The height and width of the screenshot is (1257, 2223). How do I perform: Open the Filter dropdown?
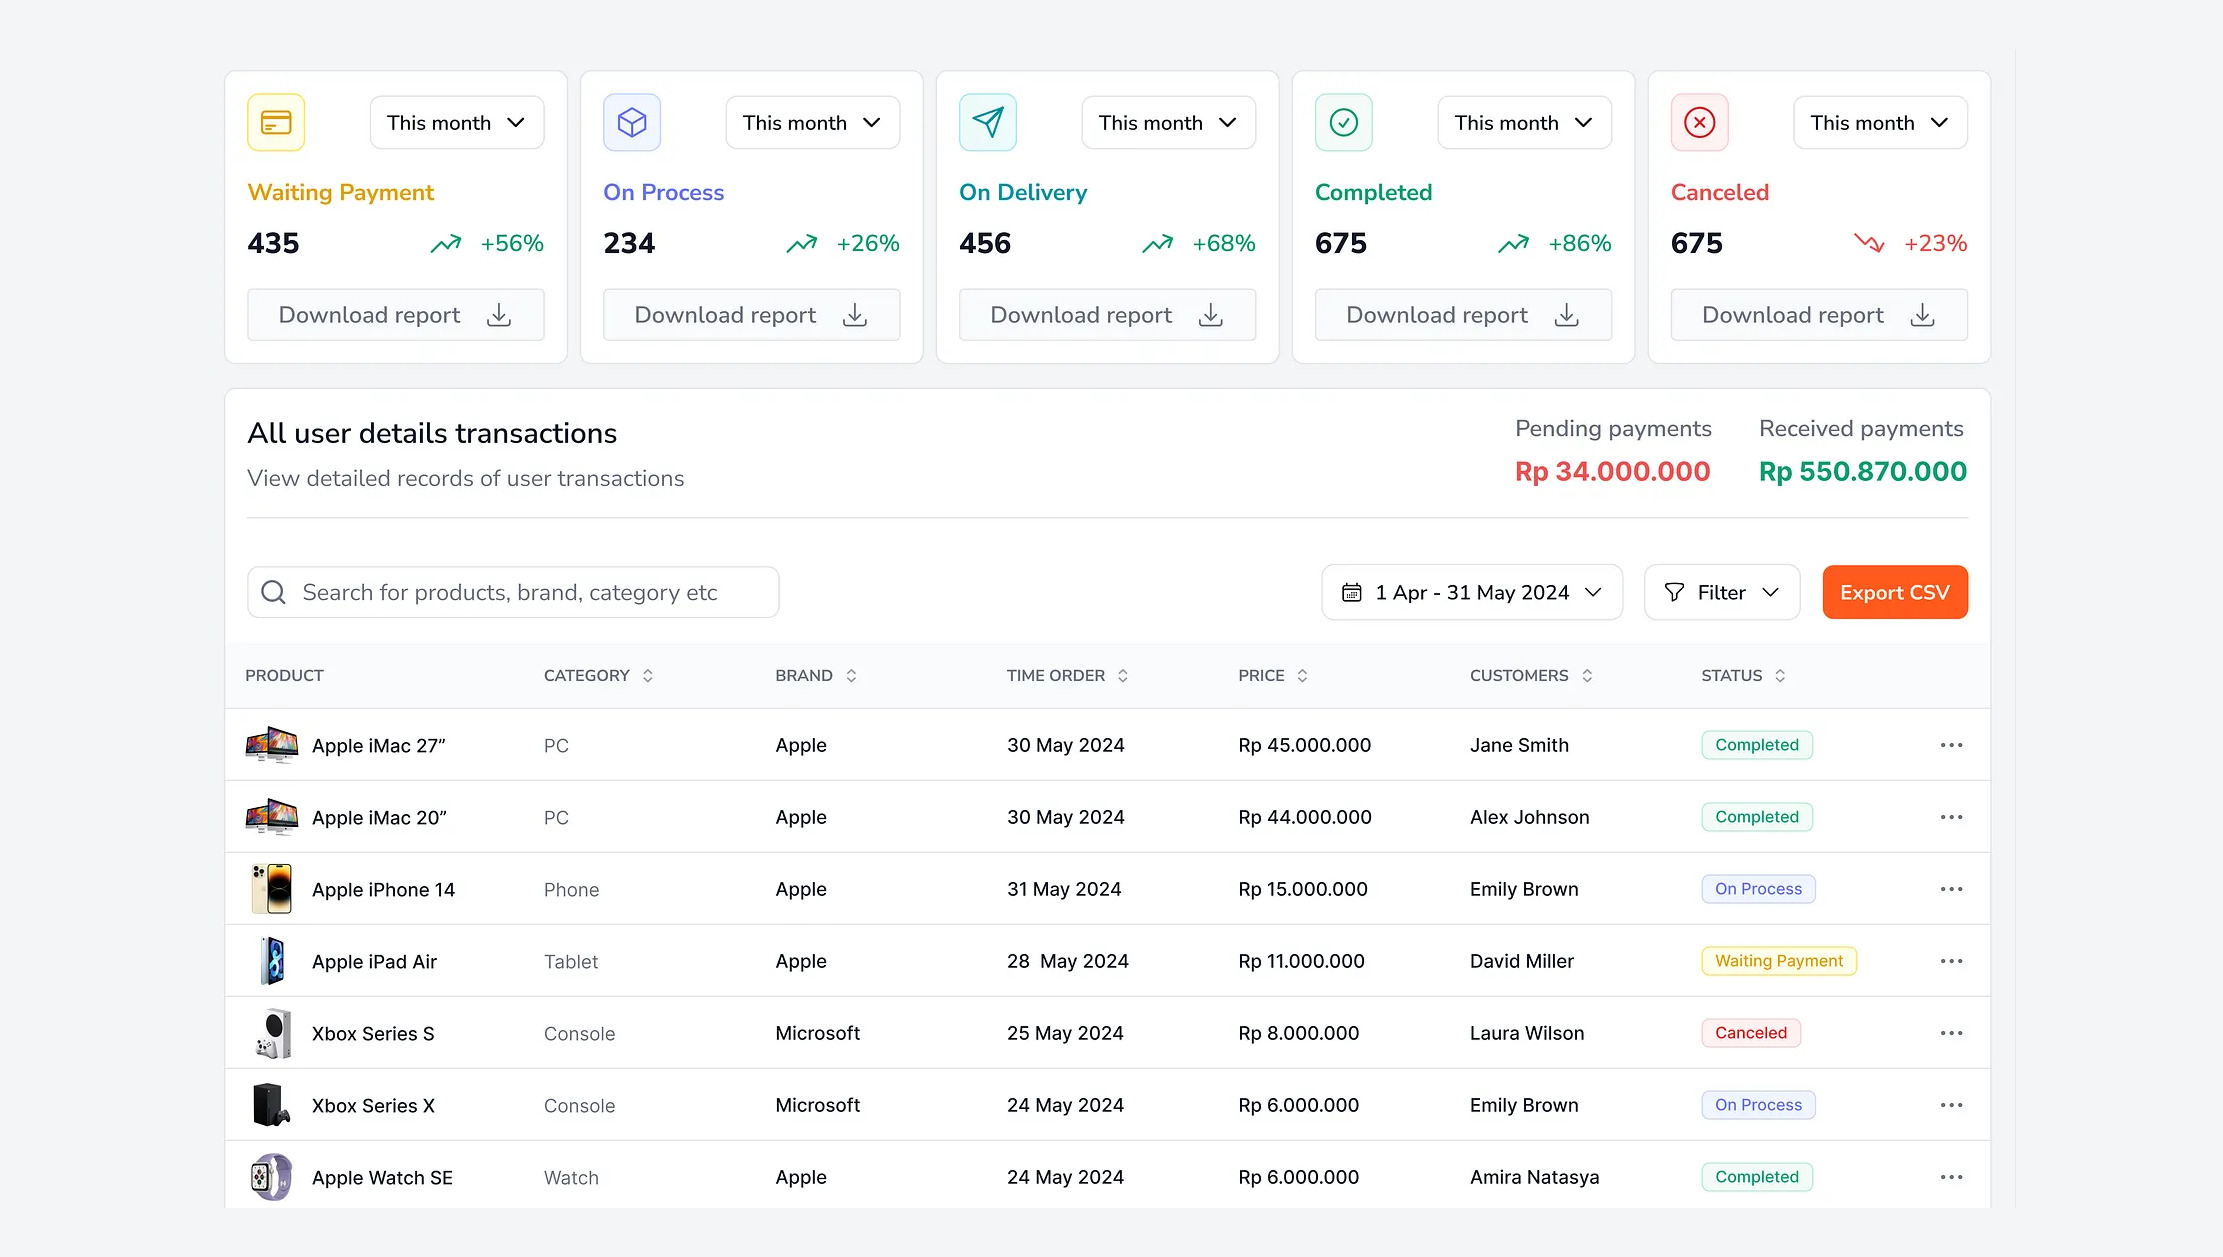1721,592
